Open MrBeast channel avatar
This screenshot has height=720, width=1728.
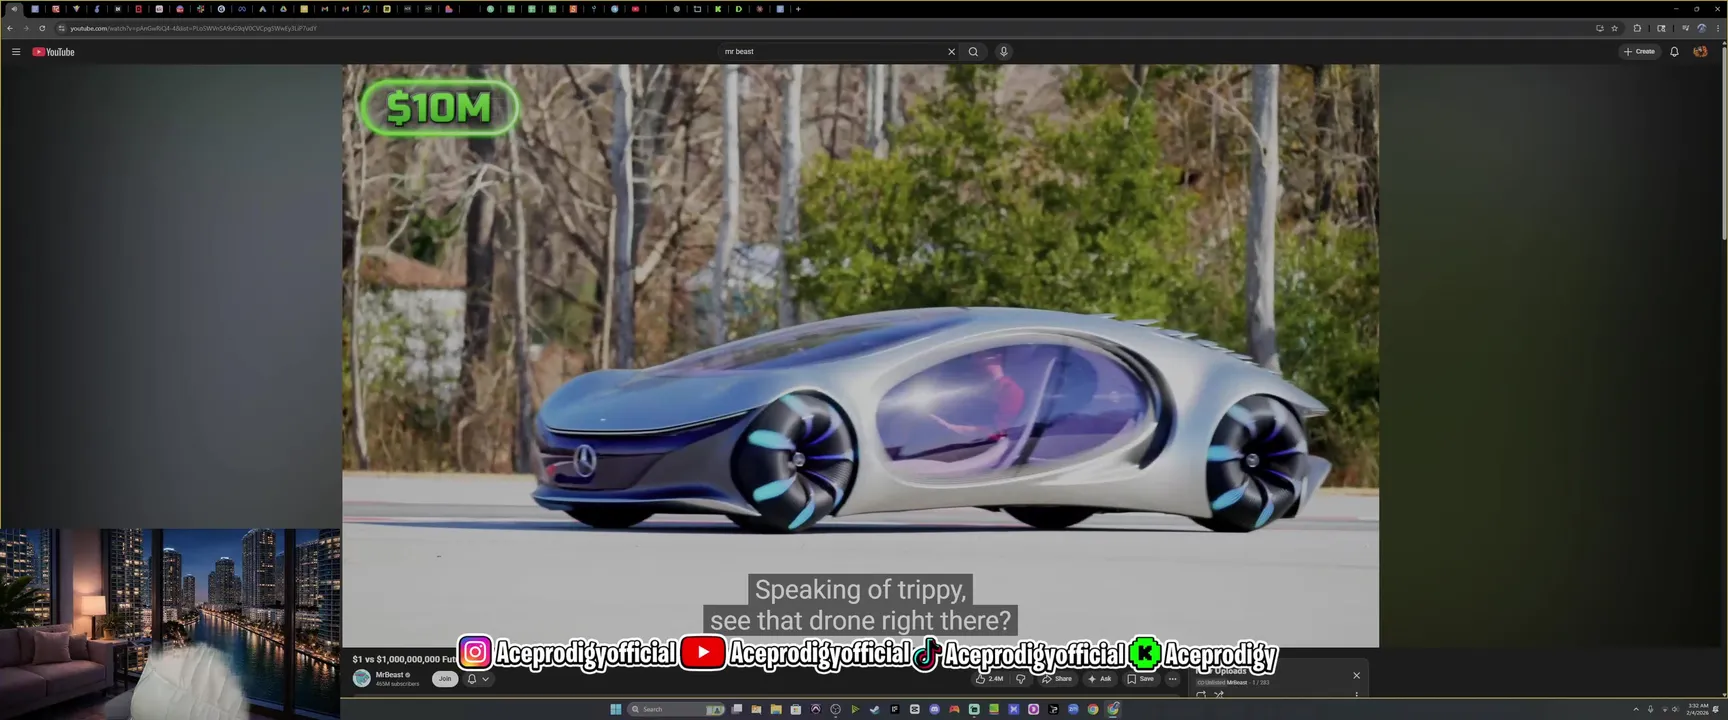(x=362, y=678)
